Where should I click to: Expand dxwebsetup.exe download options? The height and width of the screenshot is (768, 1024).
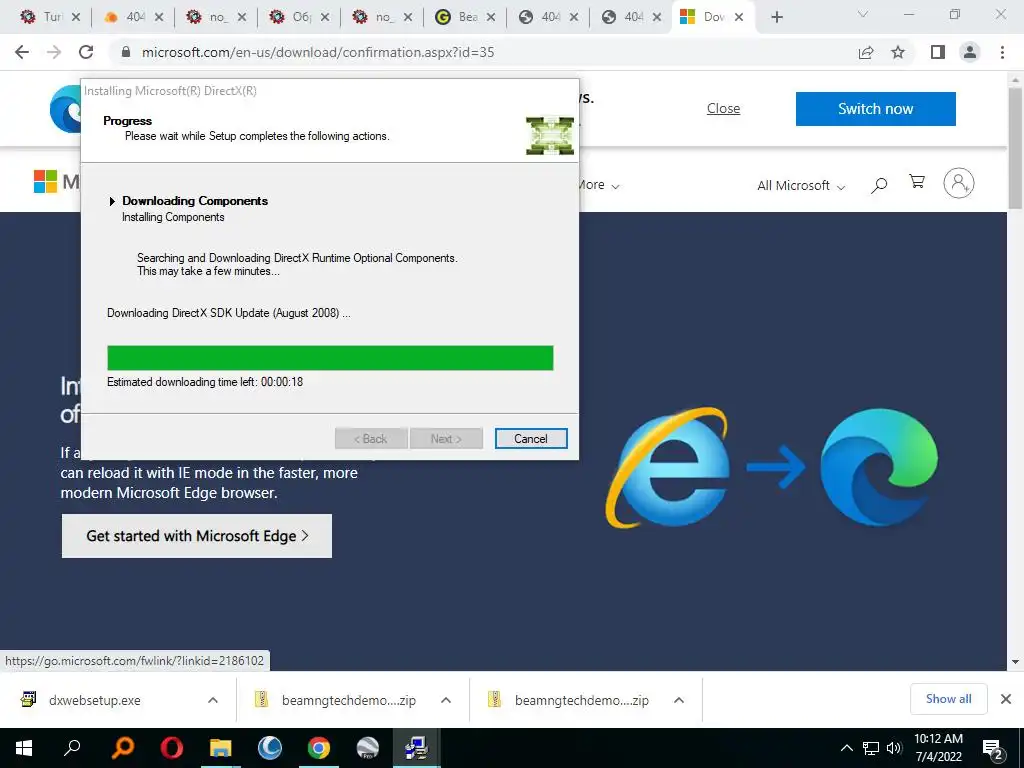click(x=212, y=700)
